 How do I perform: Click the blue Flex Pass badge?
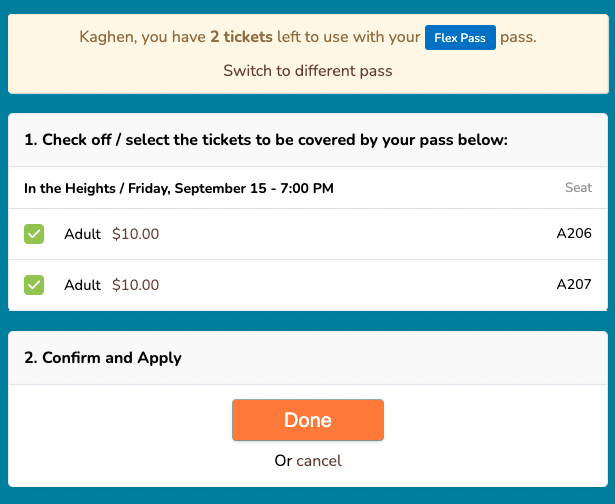[x=460, y=38]
